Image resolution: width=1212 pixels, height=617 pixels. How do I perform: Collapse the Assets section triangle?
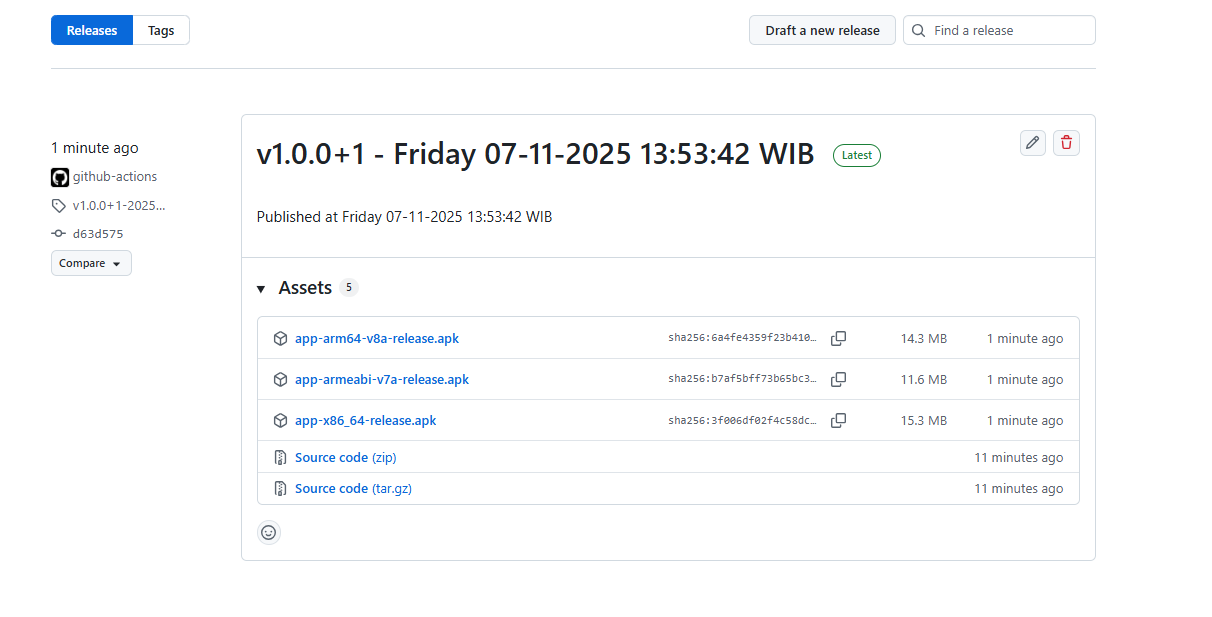[x=261, y=289]
